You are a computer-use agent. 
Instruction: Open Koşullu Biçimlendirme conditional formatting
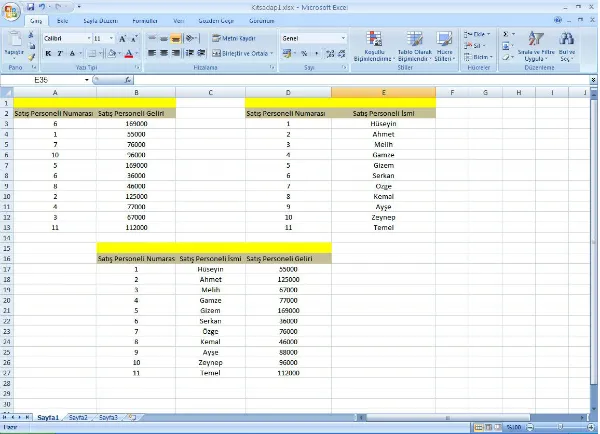[x=375, y=45]
